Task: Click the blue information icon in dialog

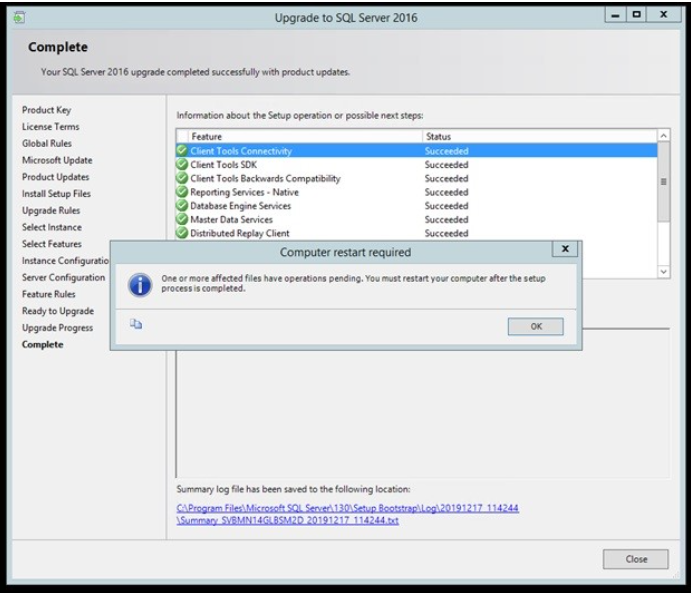Action: [140, 285]
